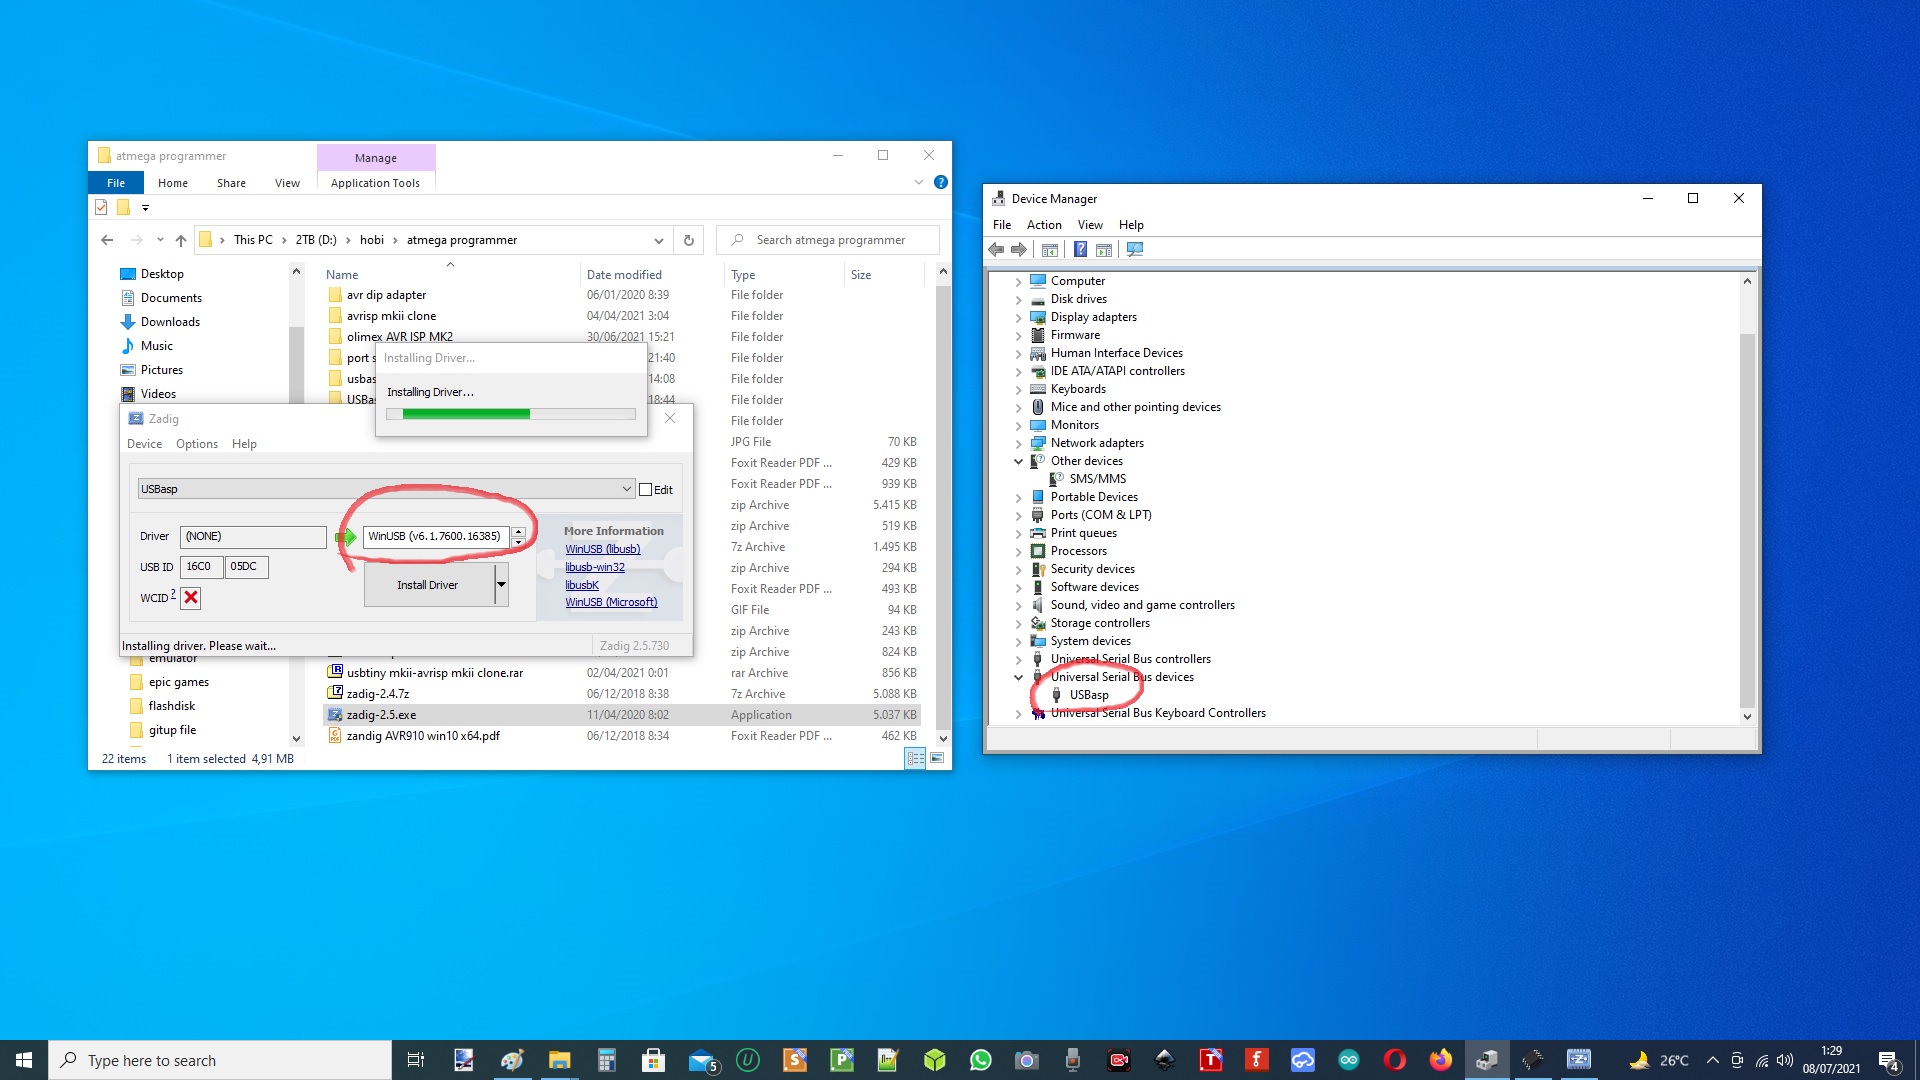Open WhatsApp from the taskbar
The image size is (1920, 1080).
click(x=980, y=1060)
